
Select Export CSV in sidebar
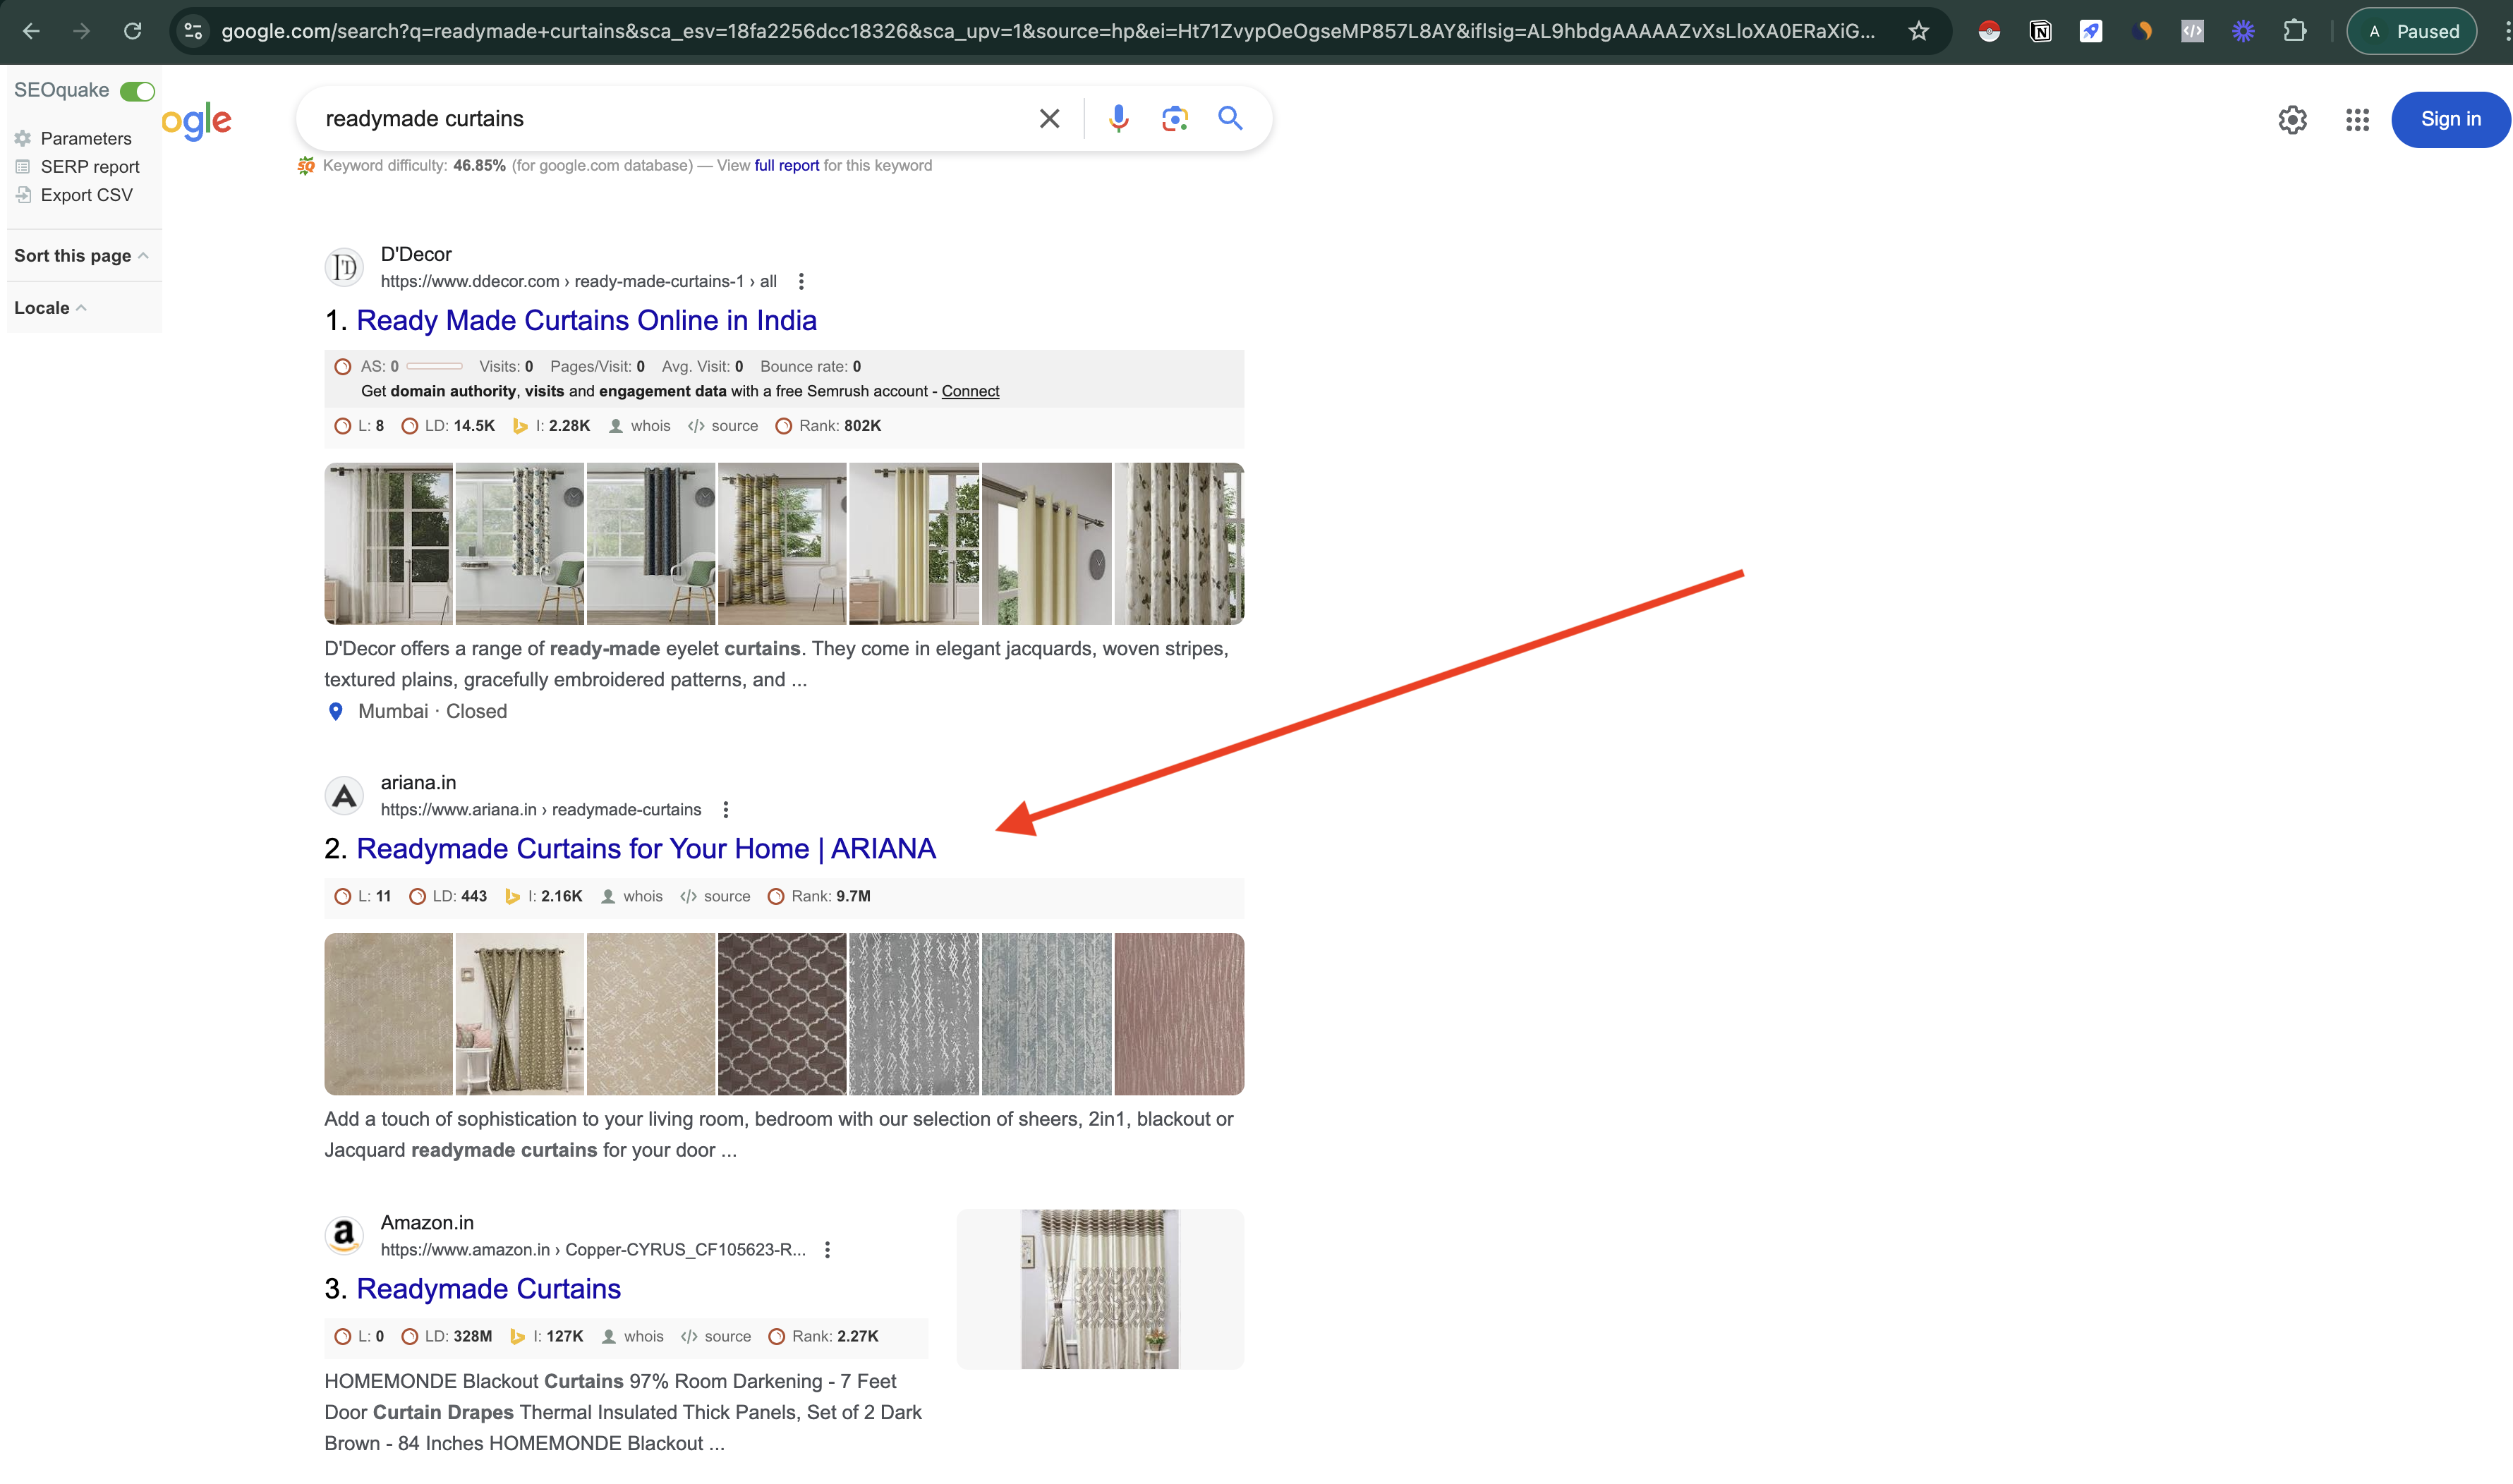click(x=86, y=195)
